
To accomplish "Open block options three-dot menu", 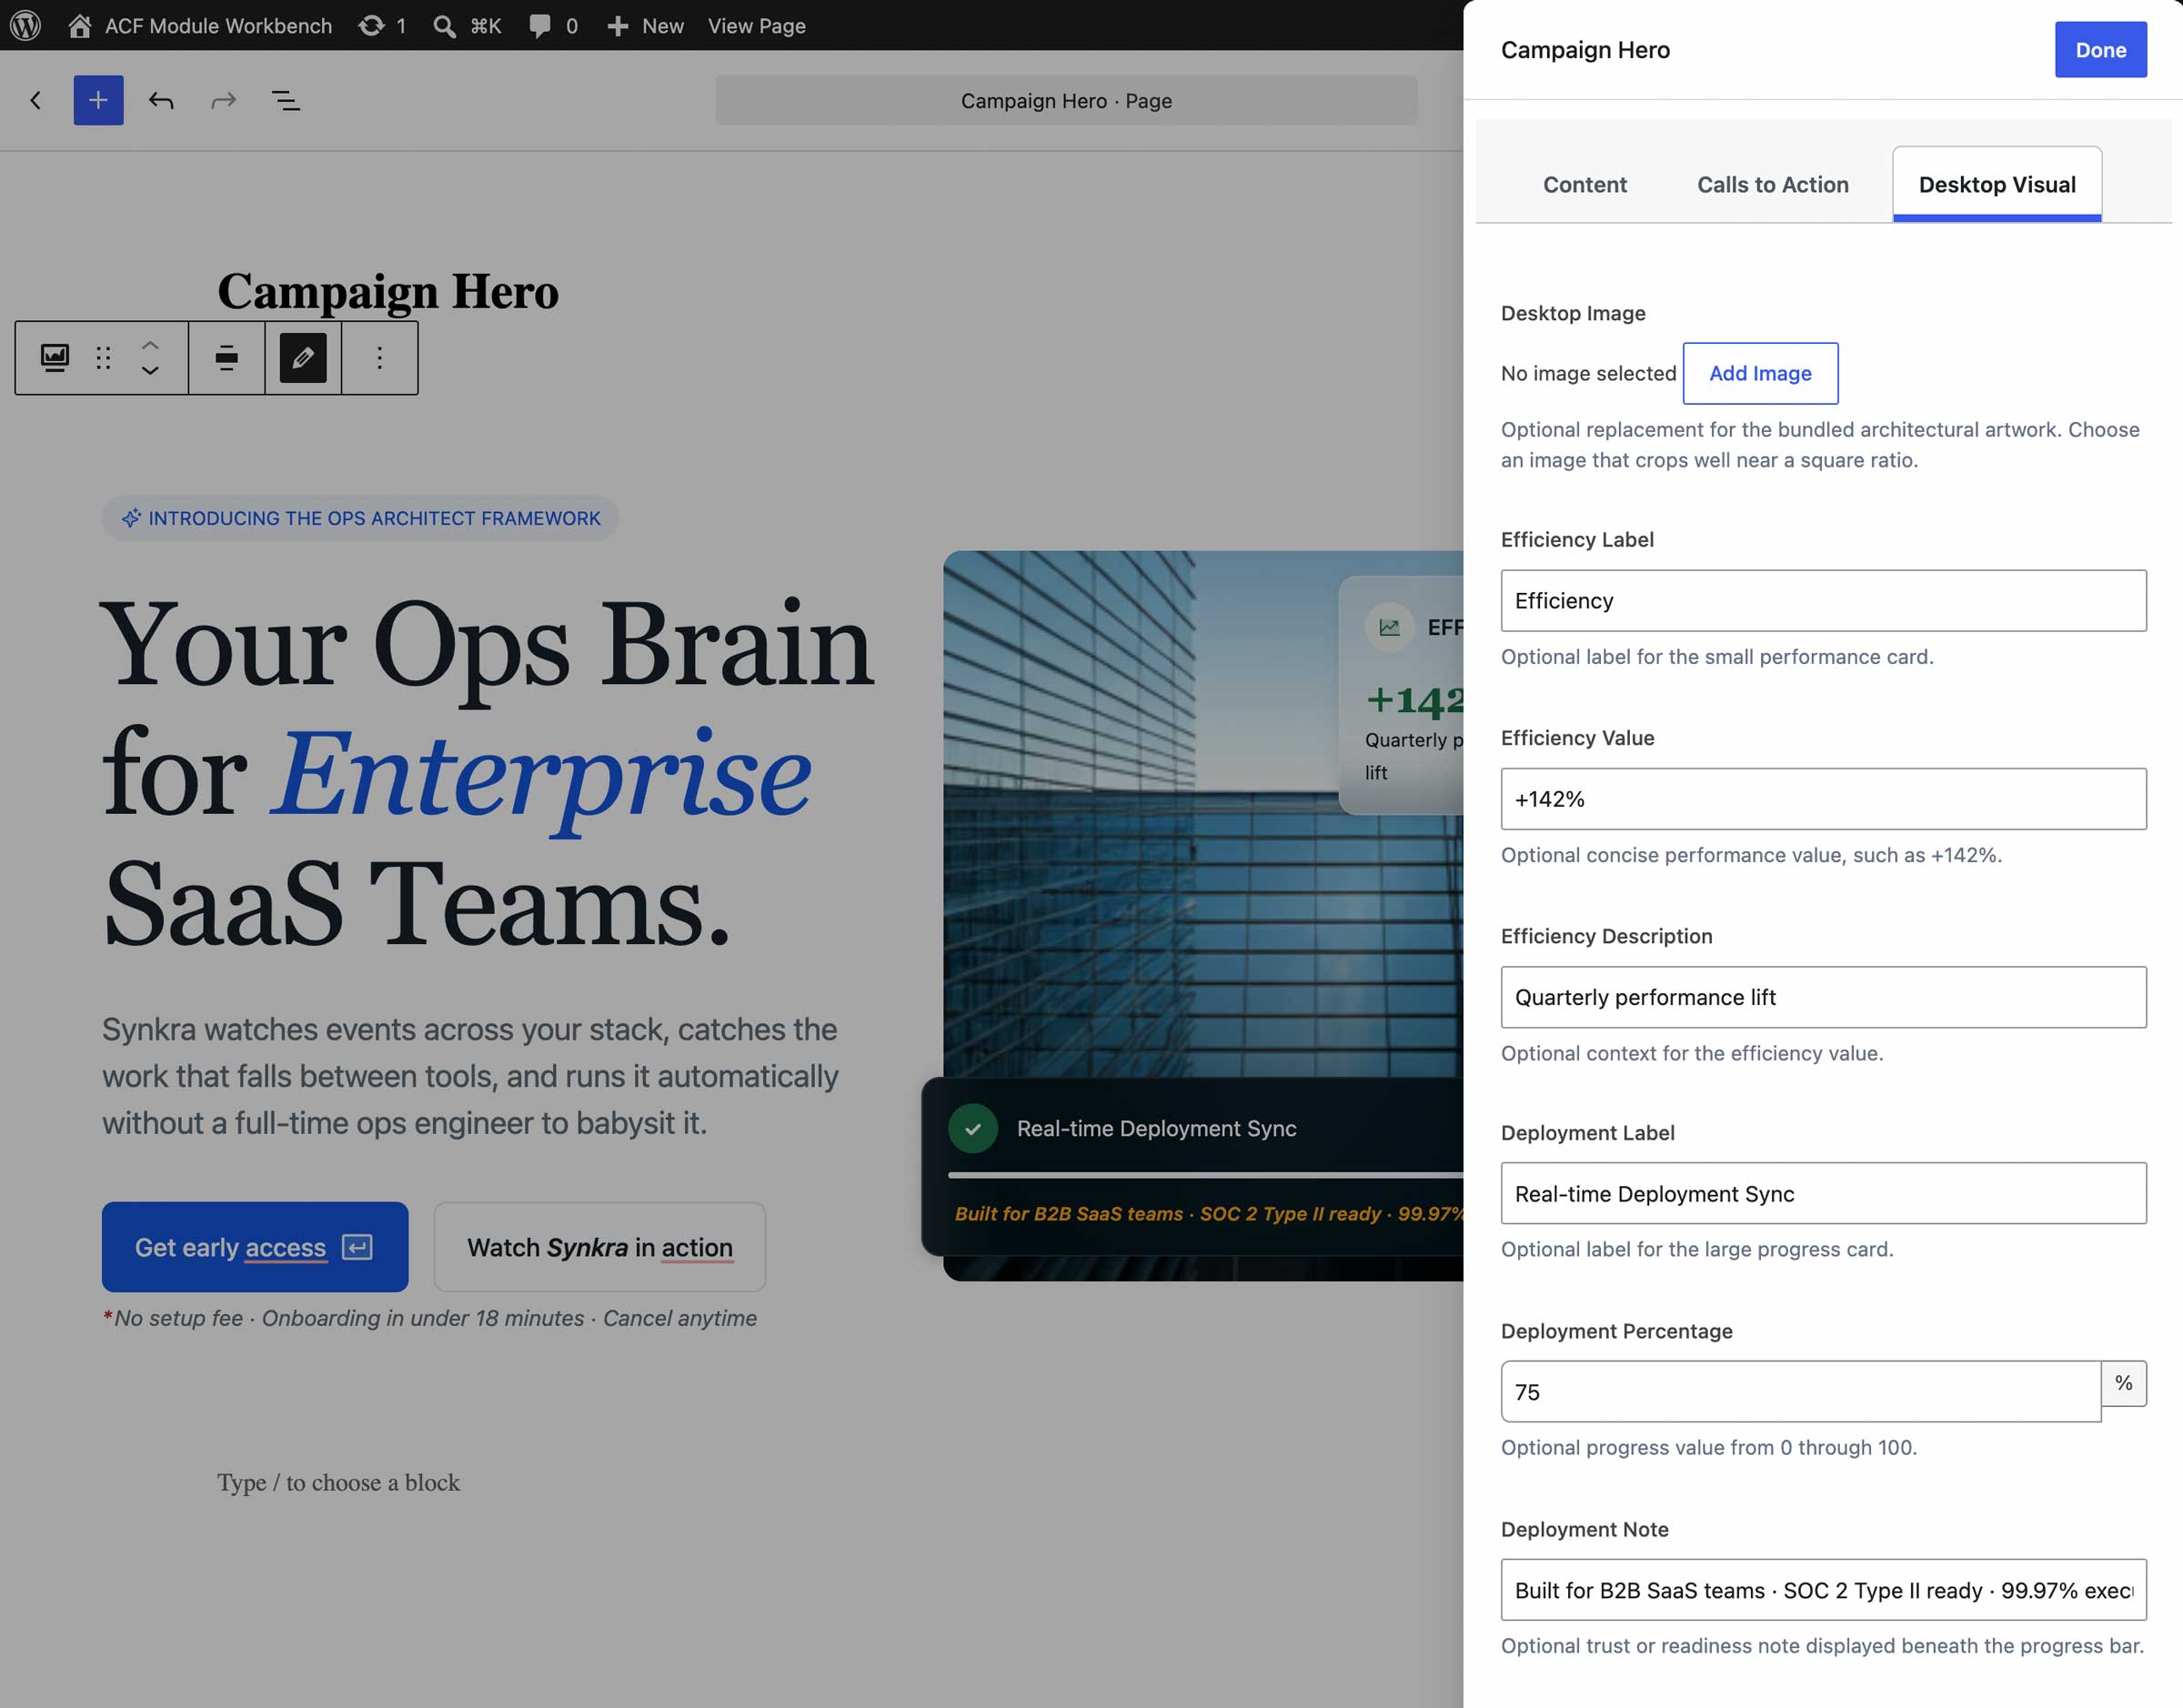I will click(380, 357).
